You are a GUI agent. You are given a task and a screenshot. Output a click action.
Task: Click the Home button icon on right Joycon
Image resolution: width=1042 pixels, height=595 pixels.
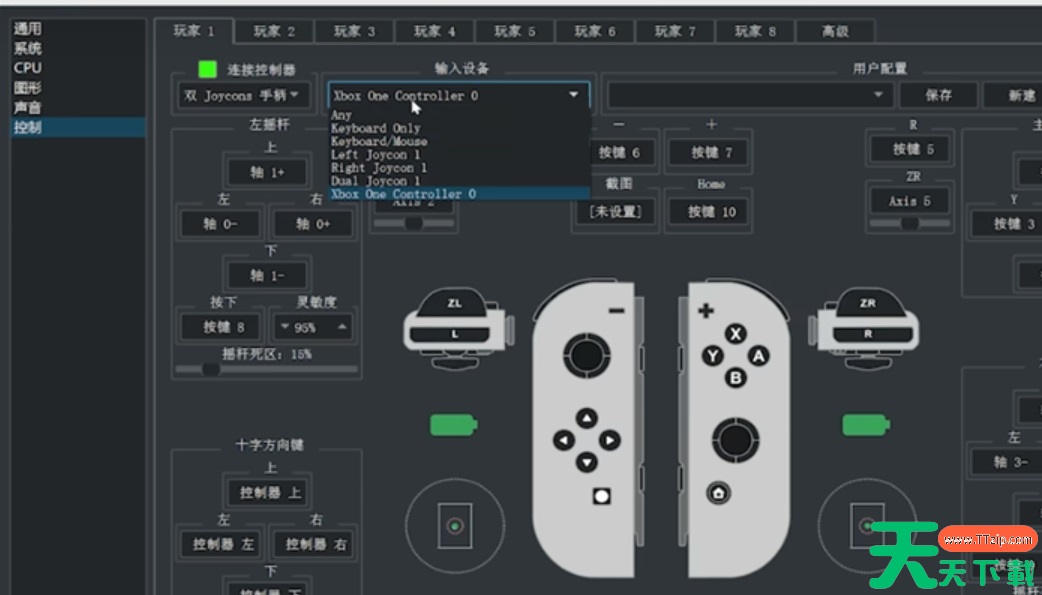click(717, 492)
